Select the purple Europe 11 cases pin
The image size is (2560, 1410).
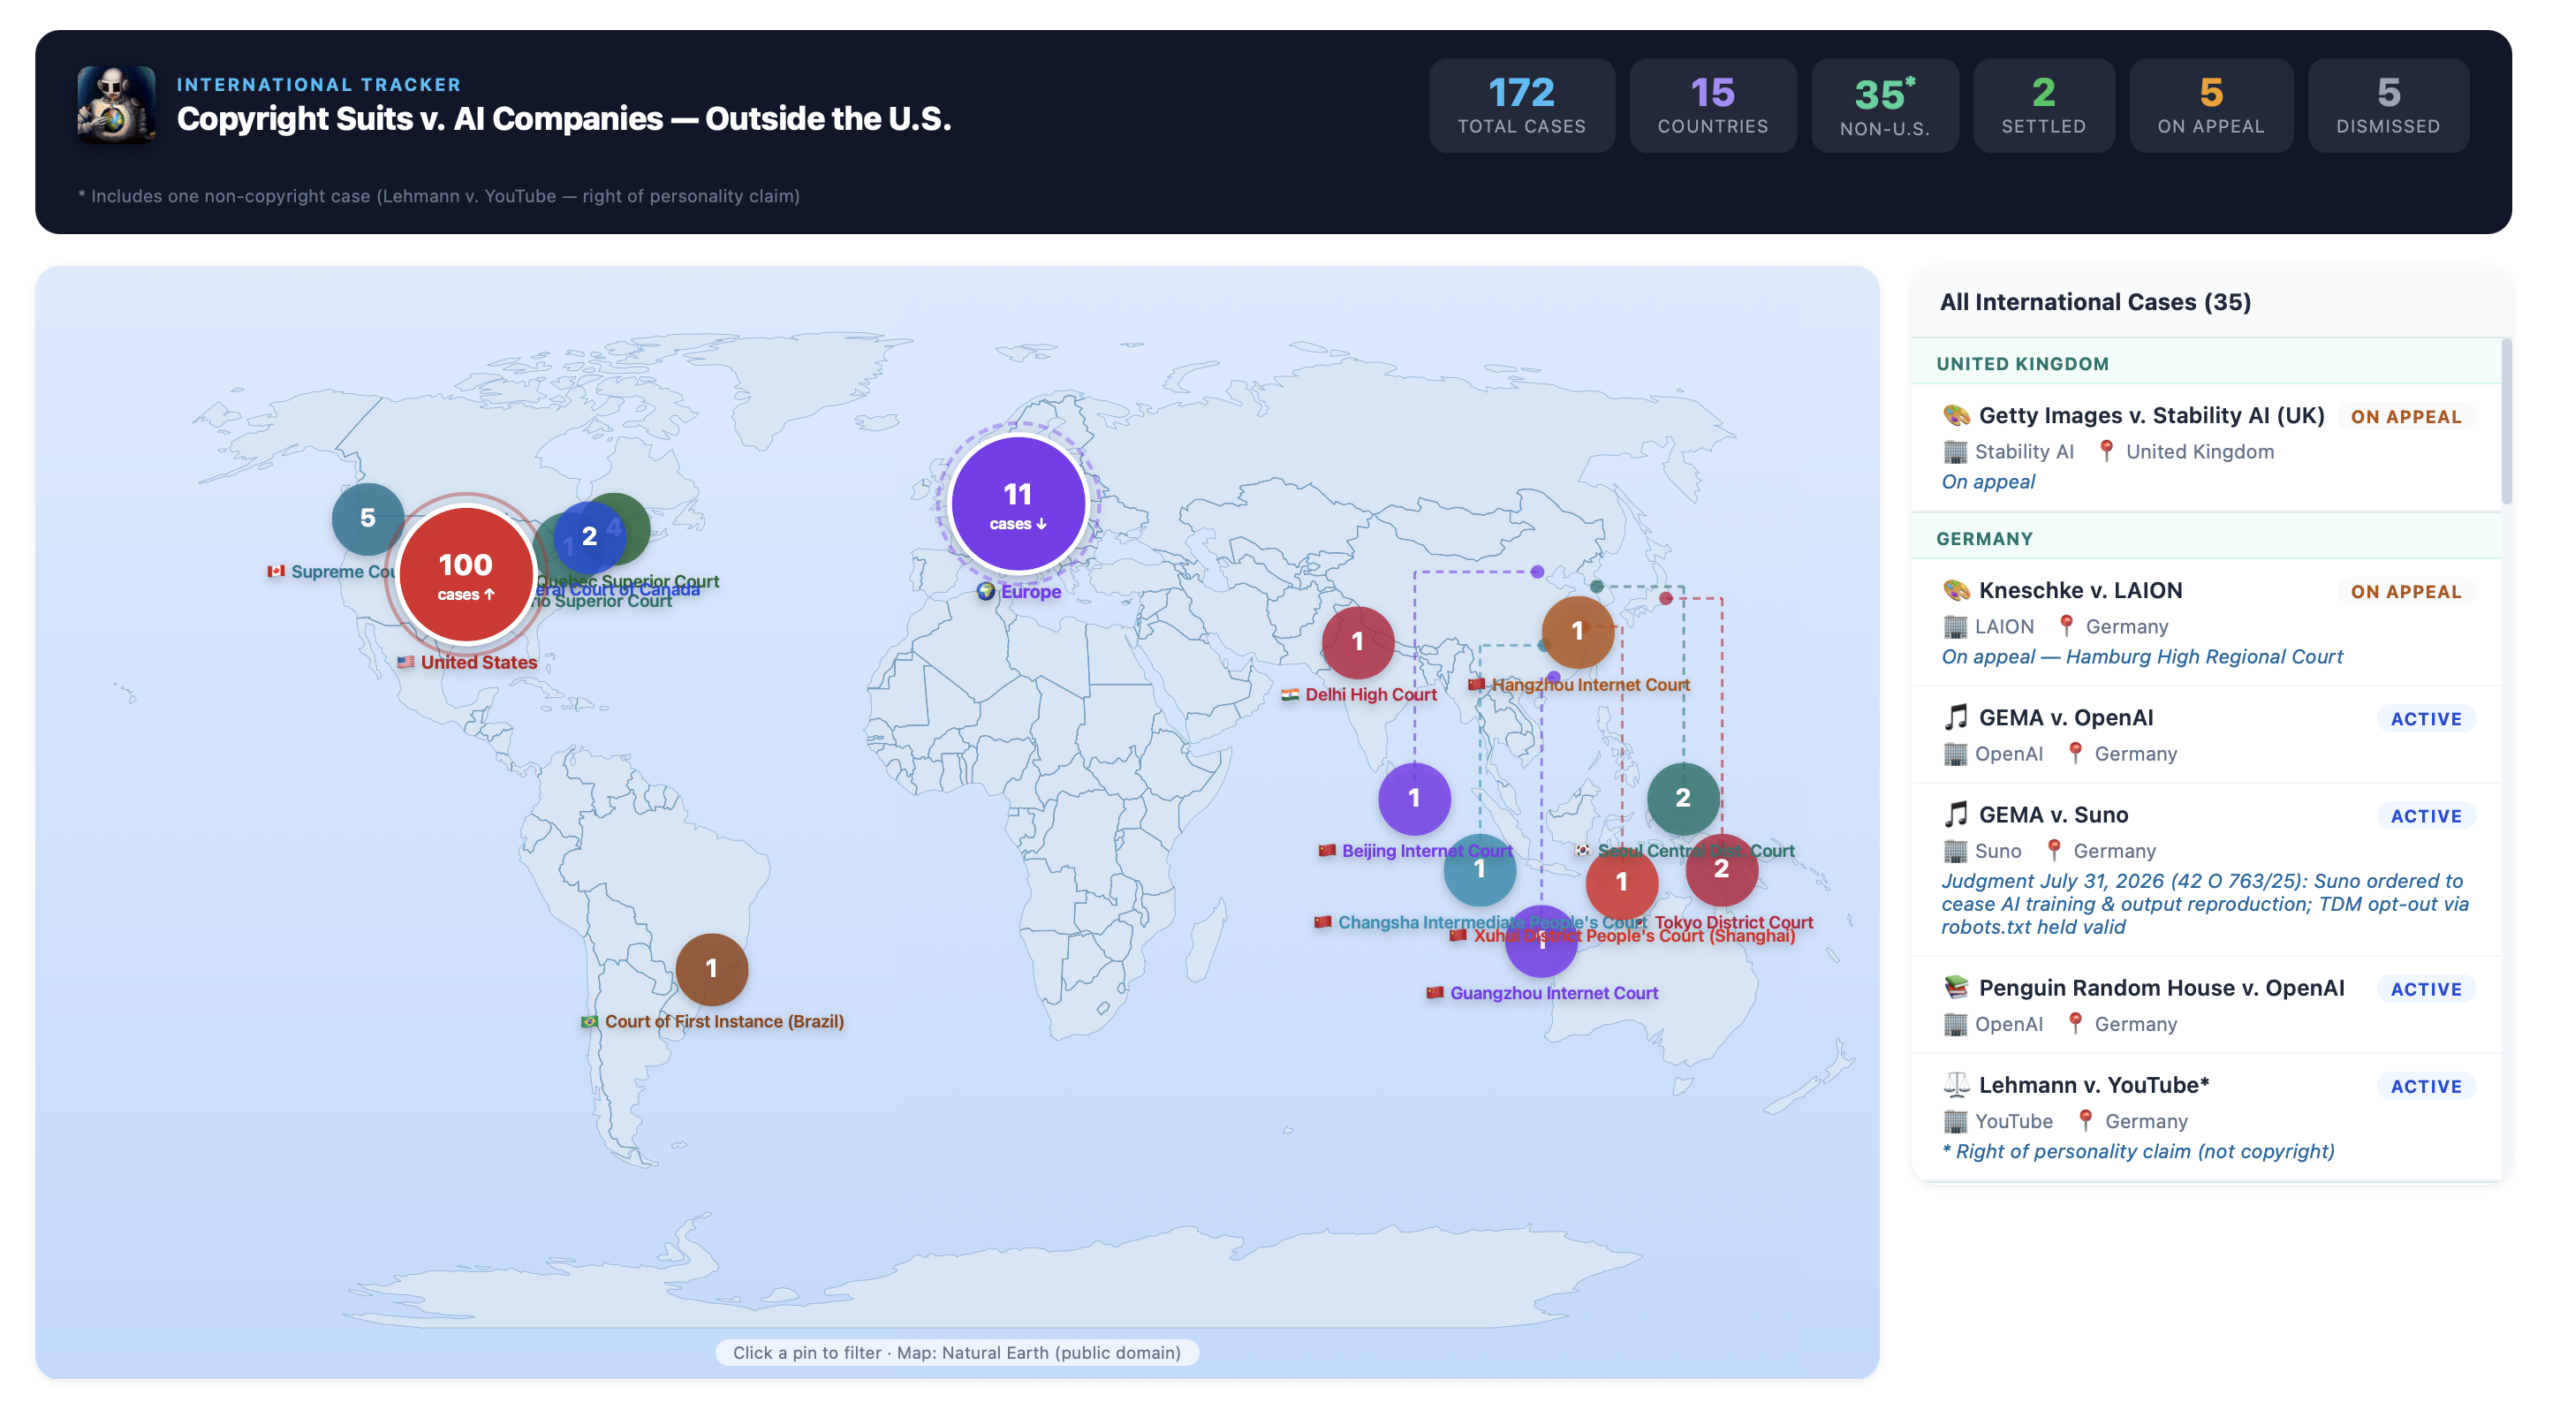[x=1017, y=505]
